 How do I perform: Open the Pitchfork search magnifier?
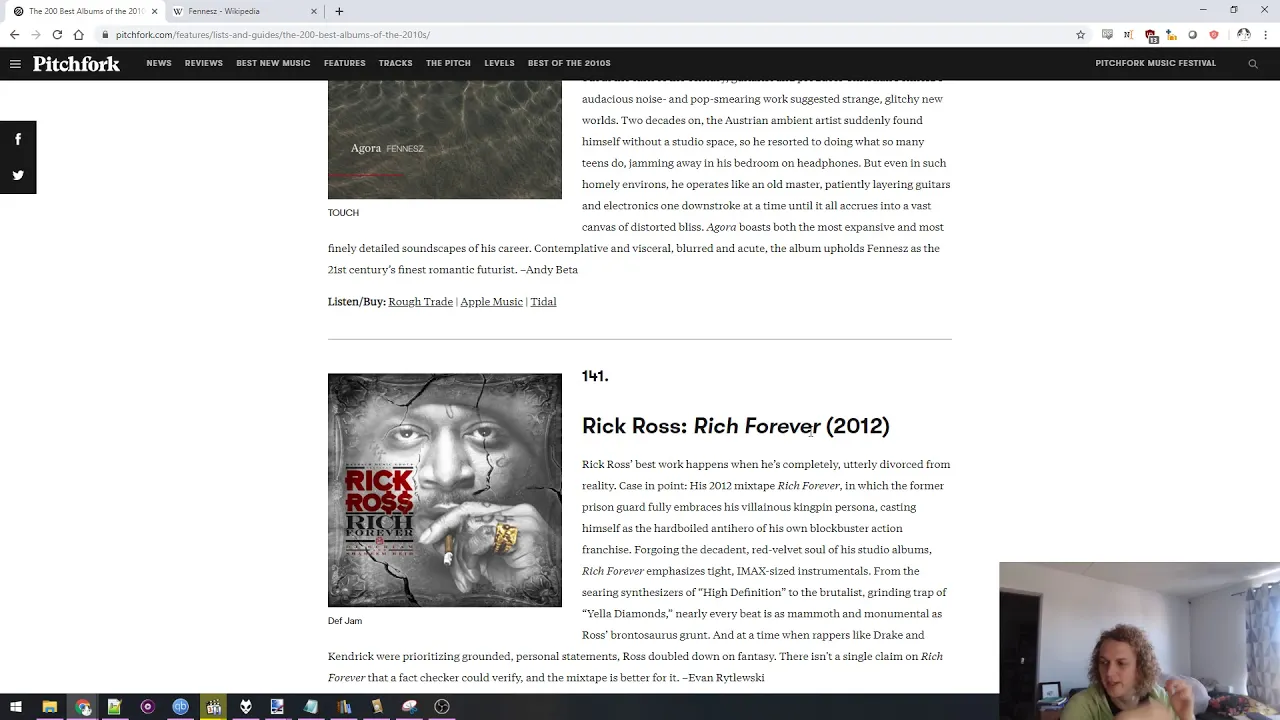pos(1252,63)
